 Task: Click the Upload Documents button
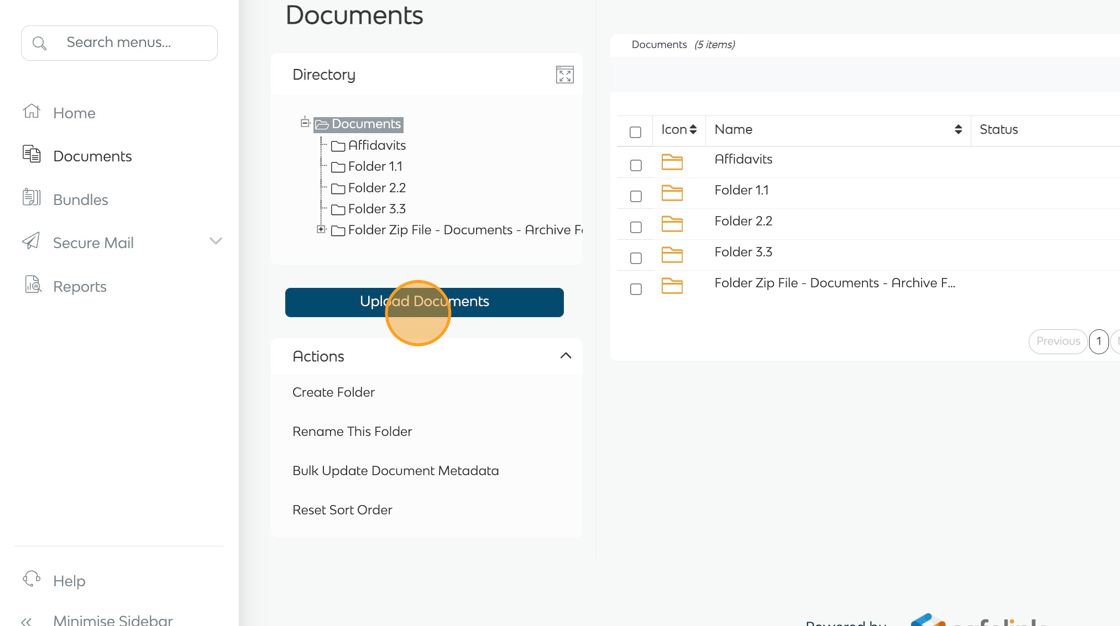coord(424,302)
